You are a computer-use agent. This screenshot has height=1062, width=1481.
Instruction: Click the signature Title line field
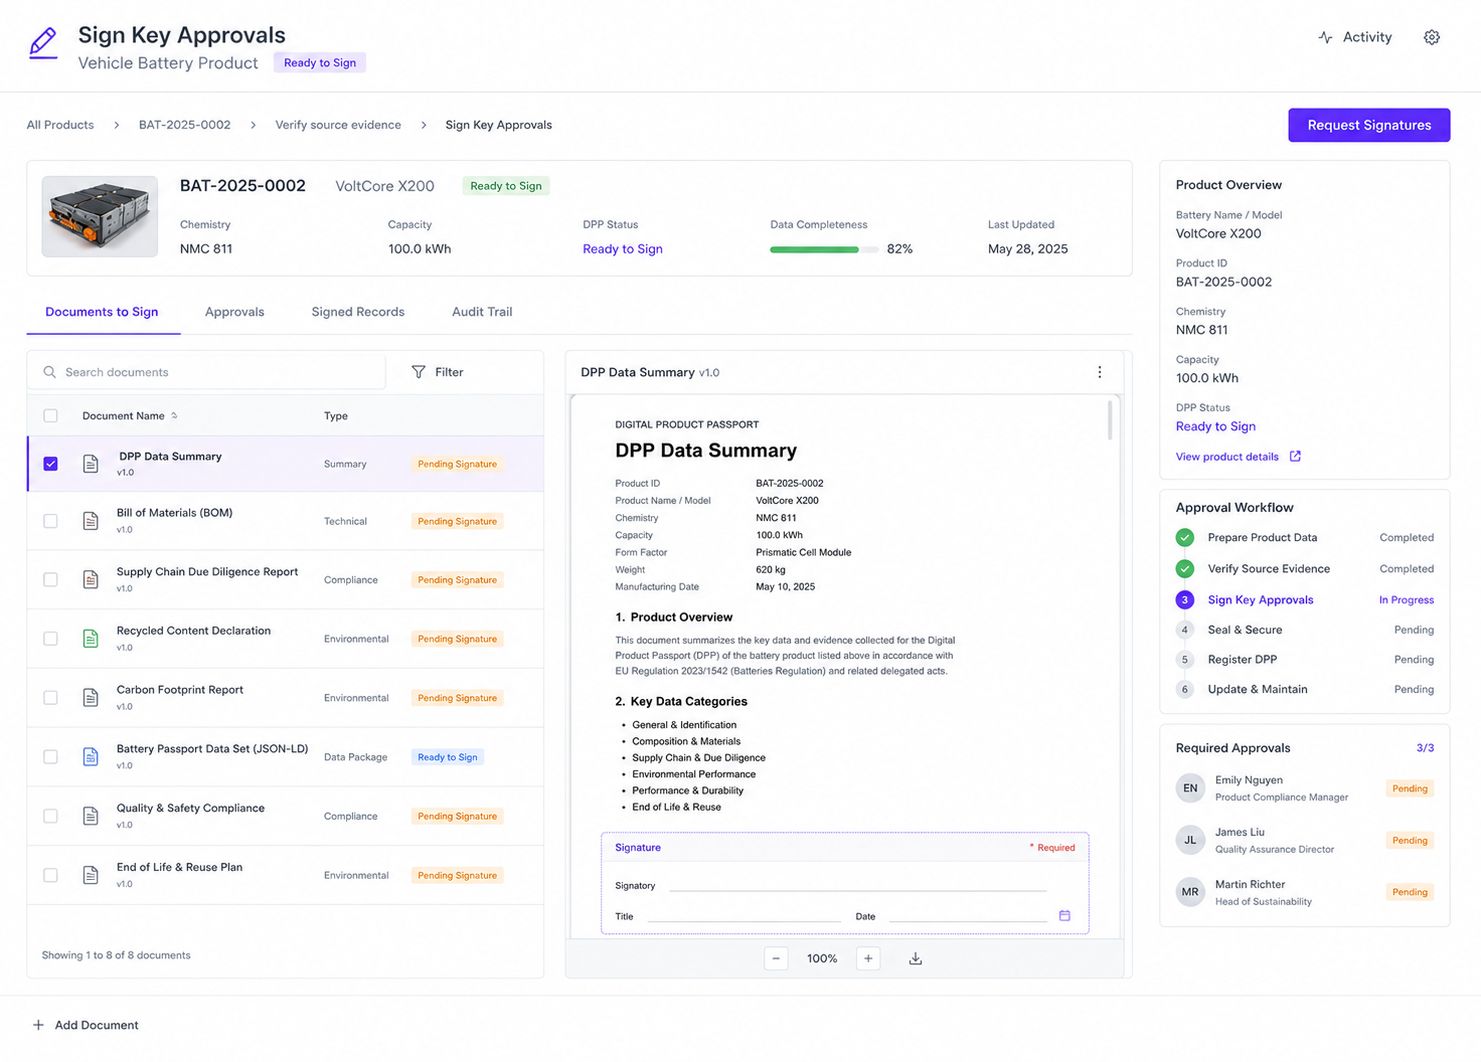(744, 915)
